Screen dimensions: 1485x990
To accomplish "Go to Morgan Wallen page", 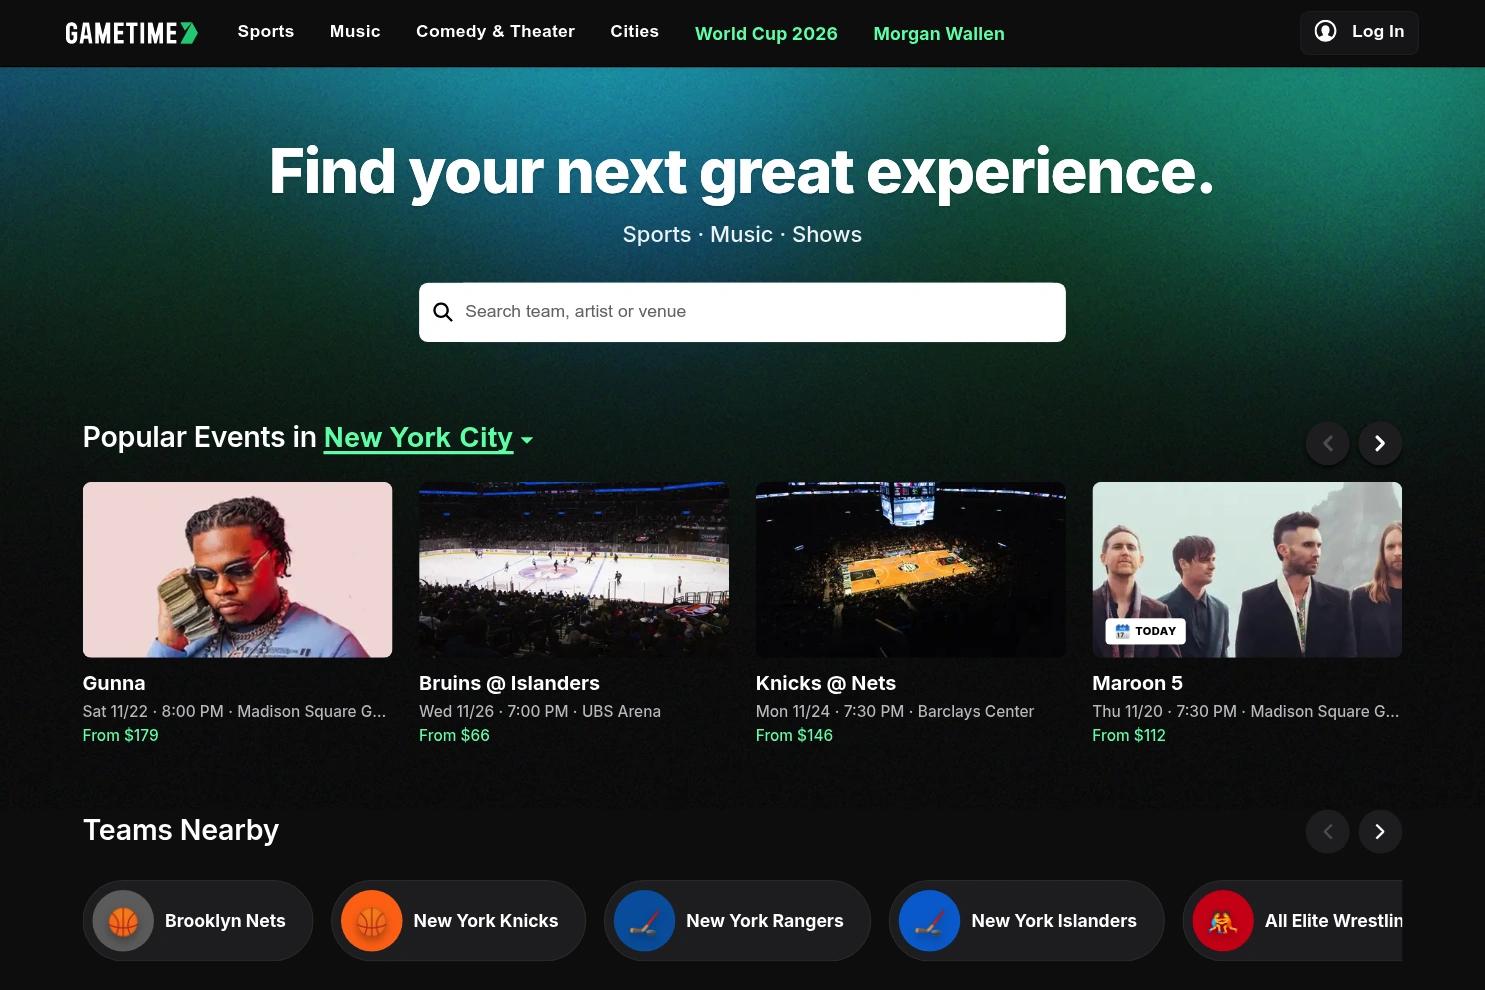I will (939, 33).
